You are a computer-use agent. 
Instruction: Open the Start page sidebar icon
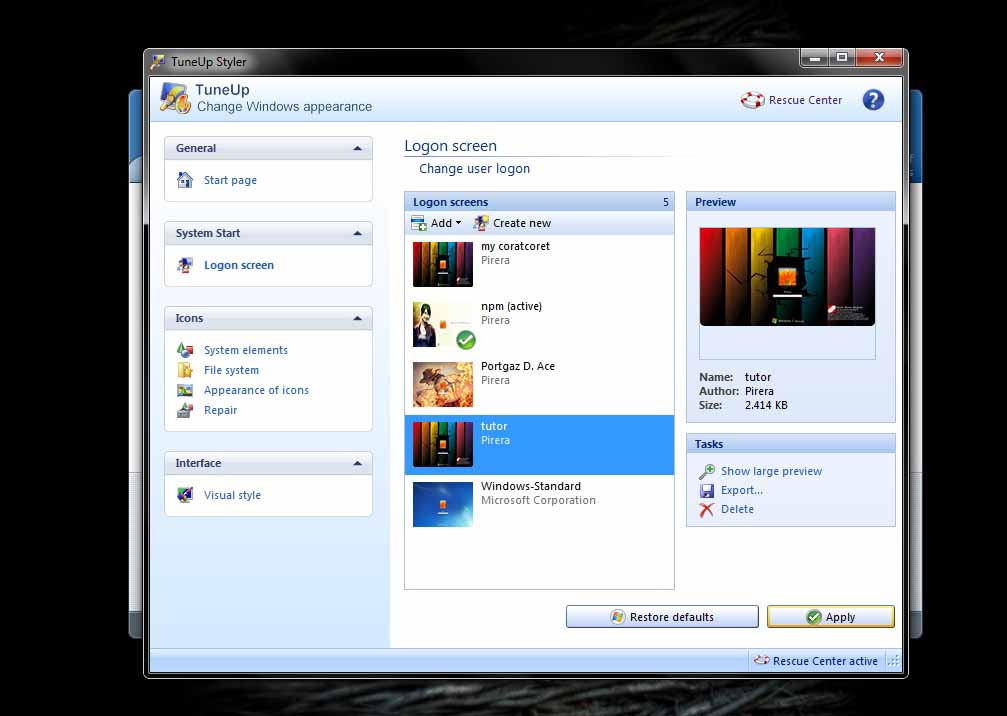185,180
